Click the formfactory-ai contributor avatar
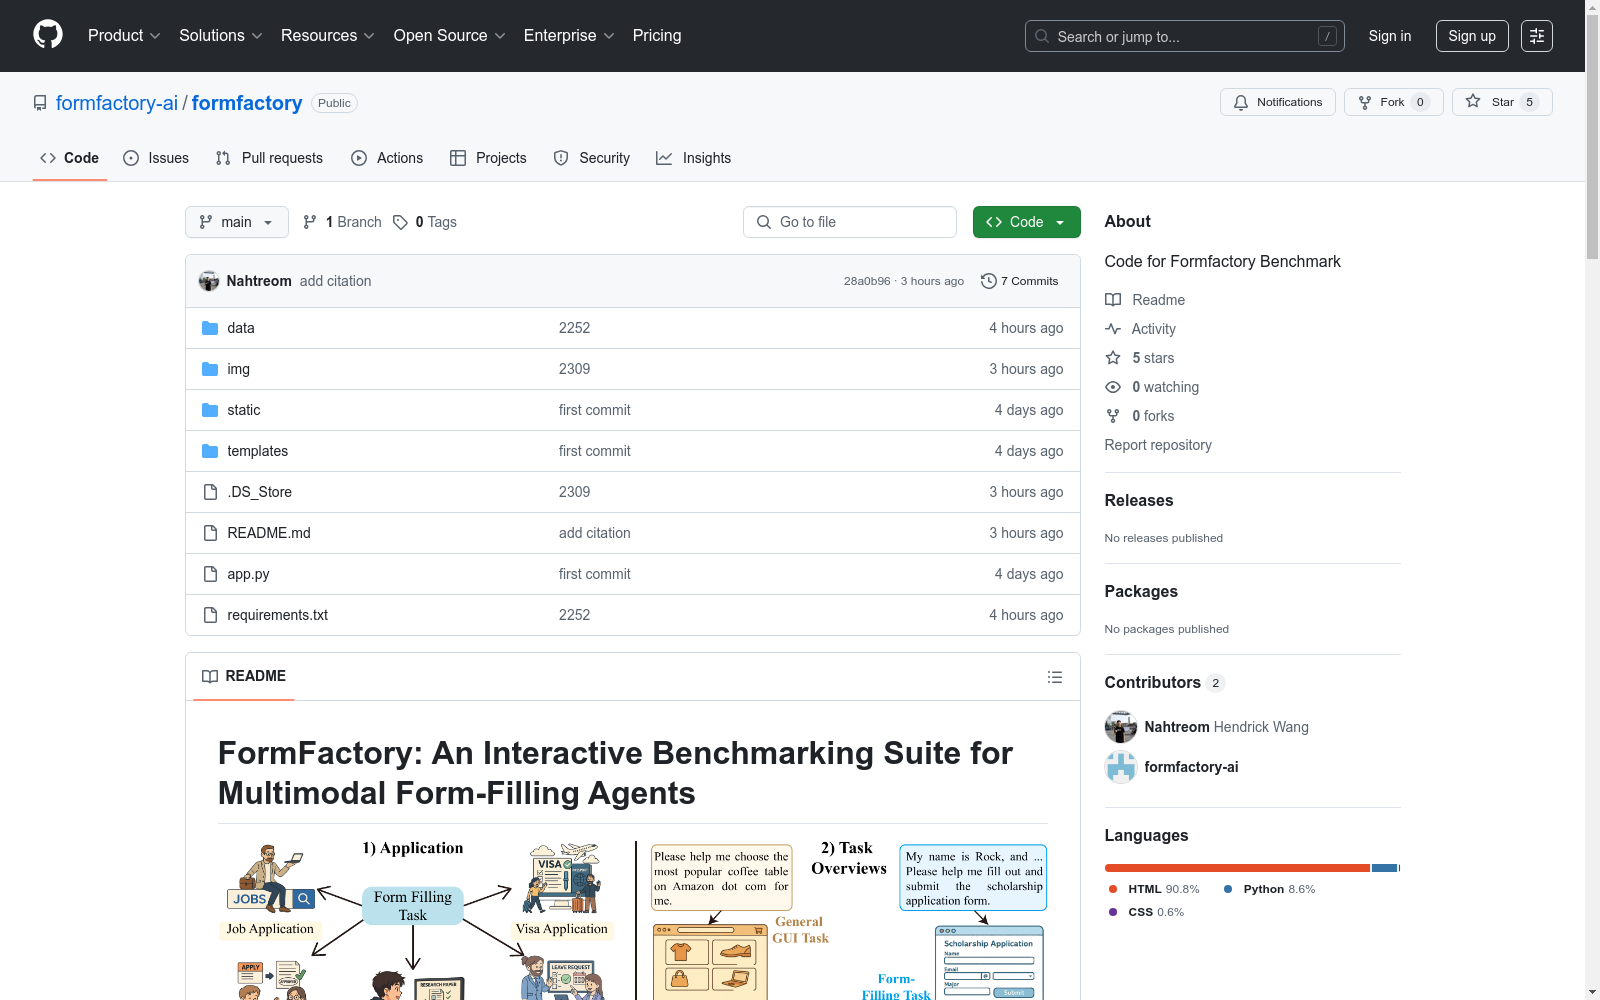Viewport: 1600px width, 1000px height. pyautogui.click(x=1121, y=767)
